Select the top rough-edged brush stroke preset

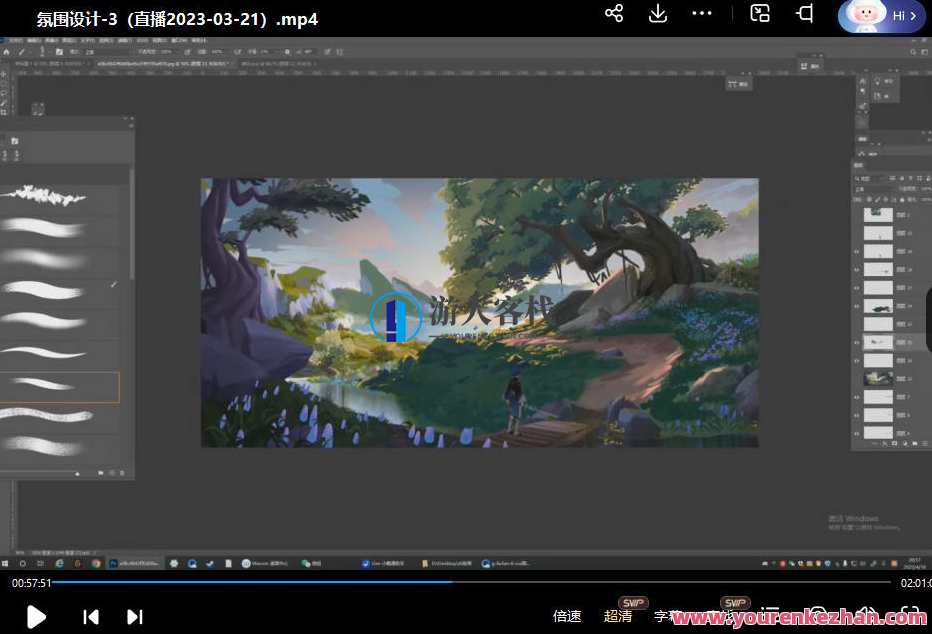tap(45, 195)
